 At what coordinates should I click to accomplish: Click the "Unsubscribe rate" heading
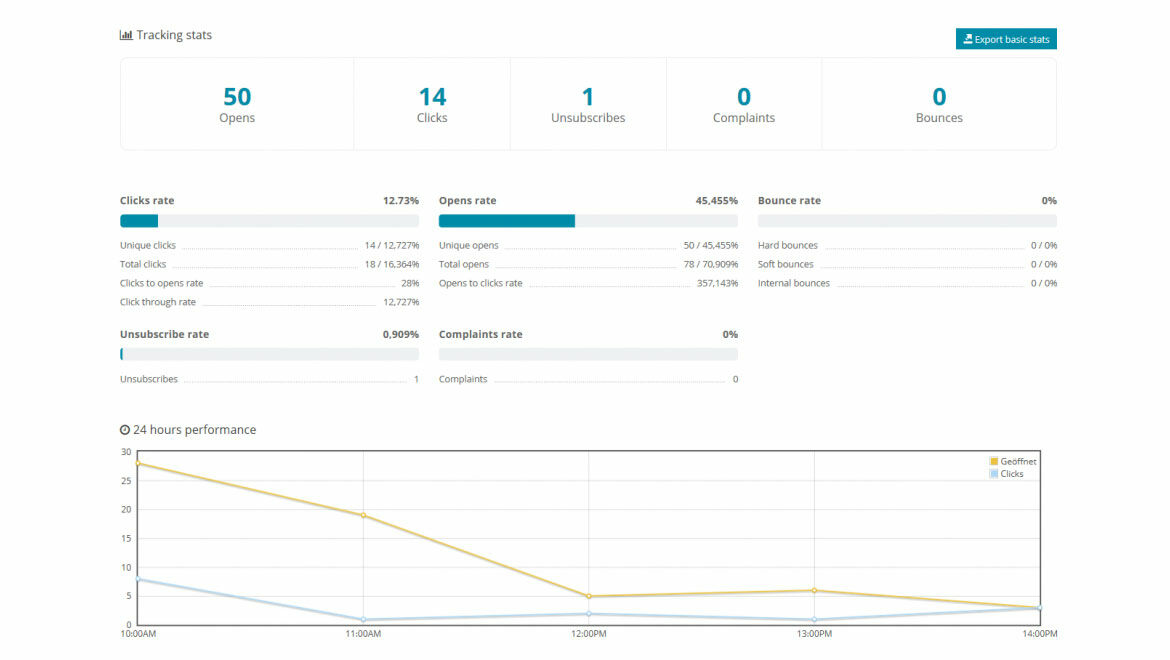[x=164, y=334]
